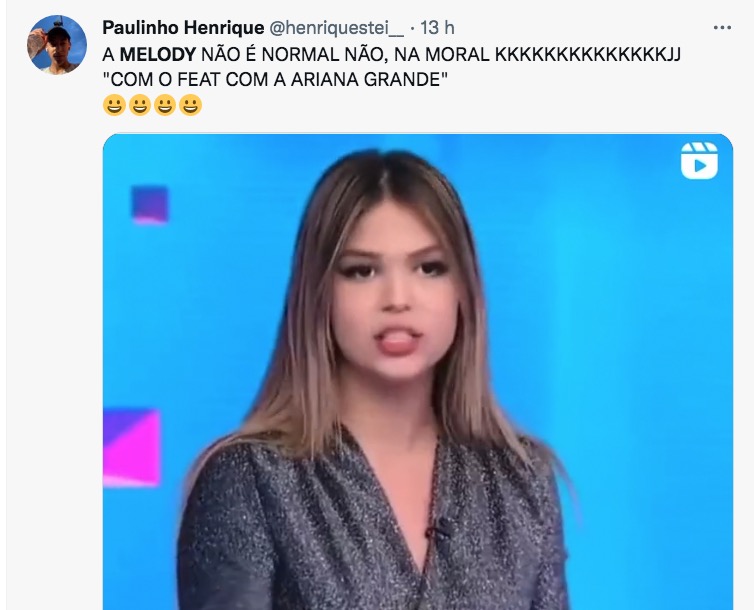The height and width of the screenshot is (610, 755).
Task: Click the second smiley emoji
Action: [140, 105]
